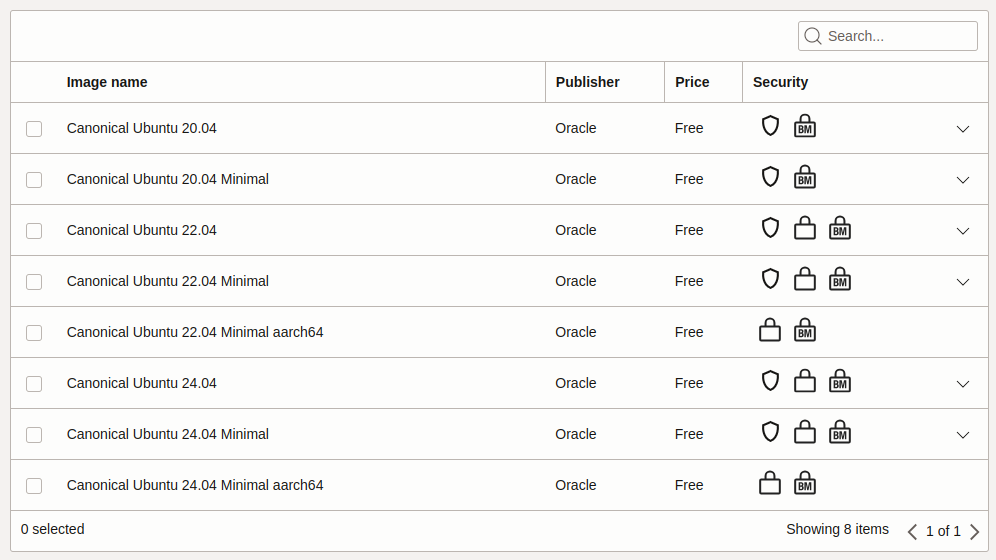Click the plain lock icon for Ubuntu 22.04 Minimal aarch64
This screenshot has height=560, width=996.
[x=770, y=330]
